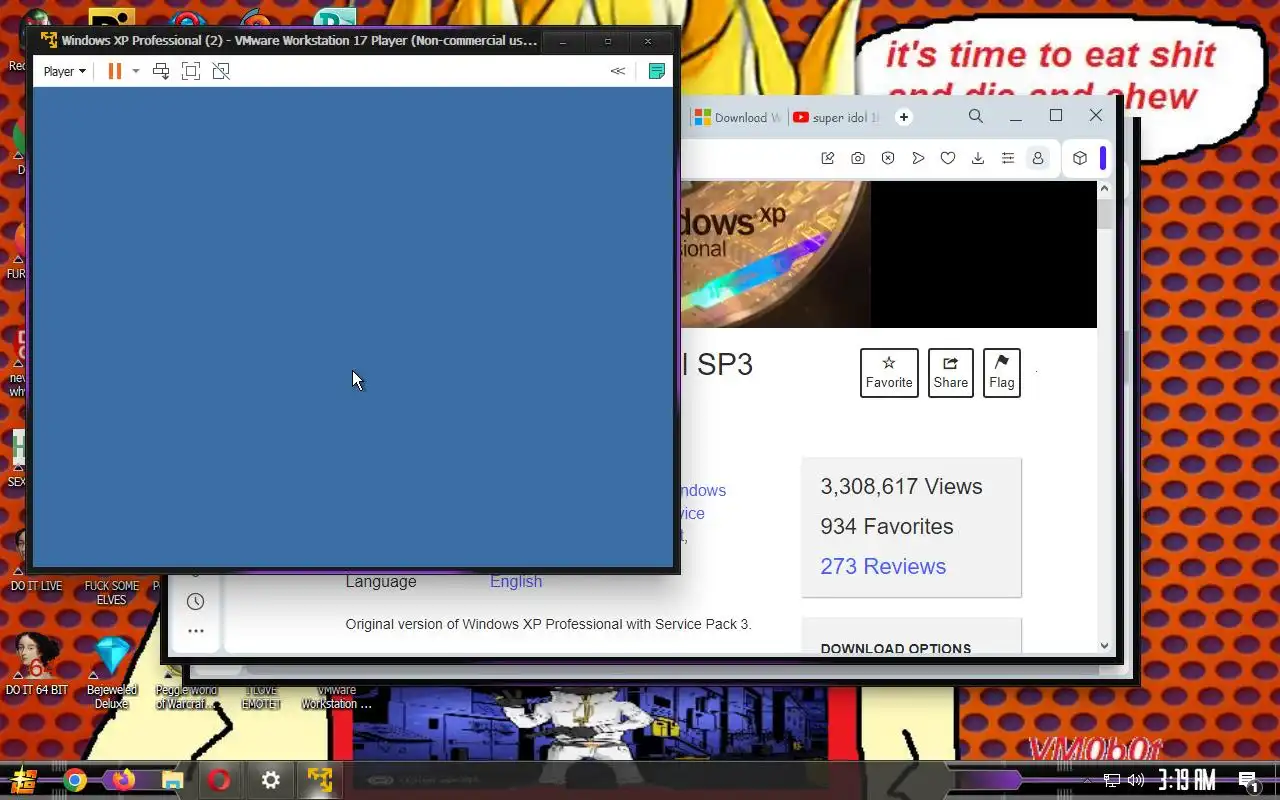Viewport: 1280px width, 800px height.
Task: Favorite this archive item
Action: pos(889,372)
